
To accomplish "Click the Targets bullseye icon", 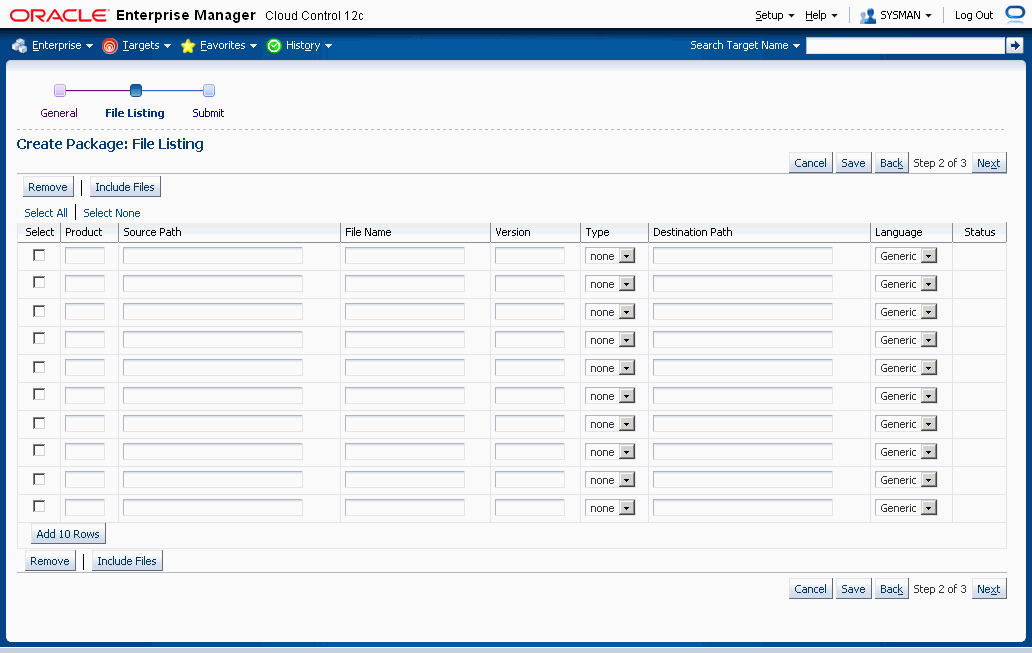I will (x=110, y=45).
